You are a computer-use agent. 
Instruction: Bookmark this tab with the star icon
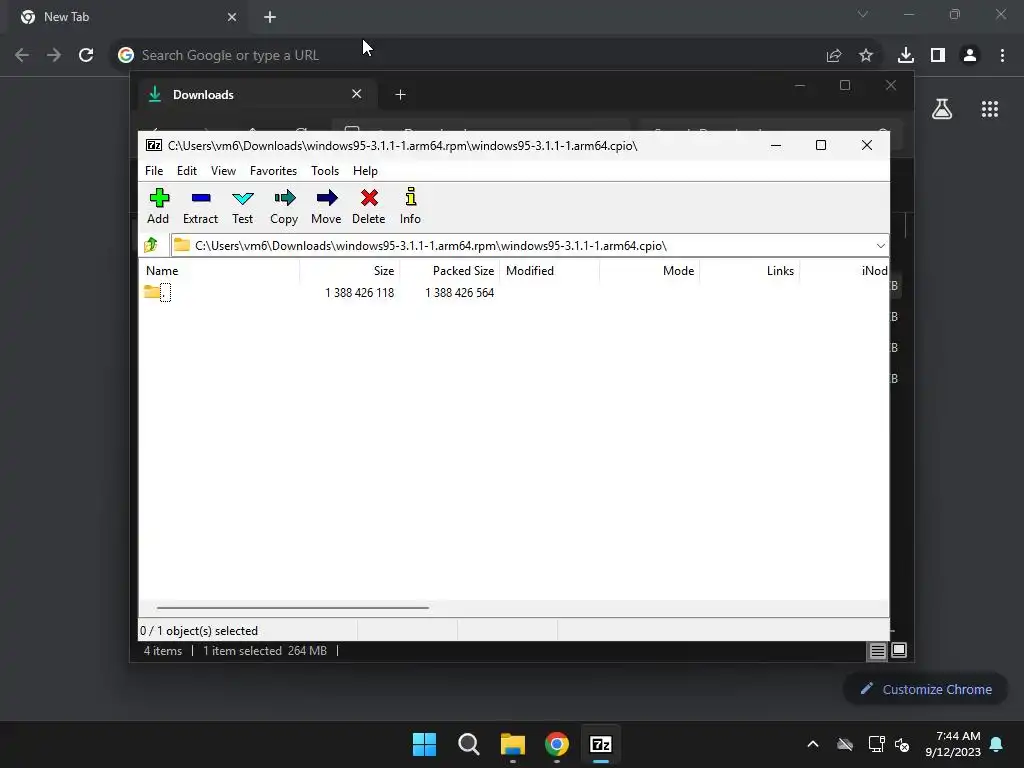coord(866,56)
